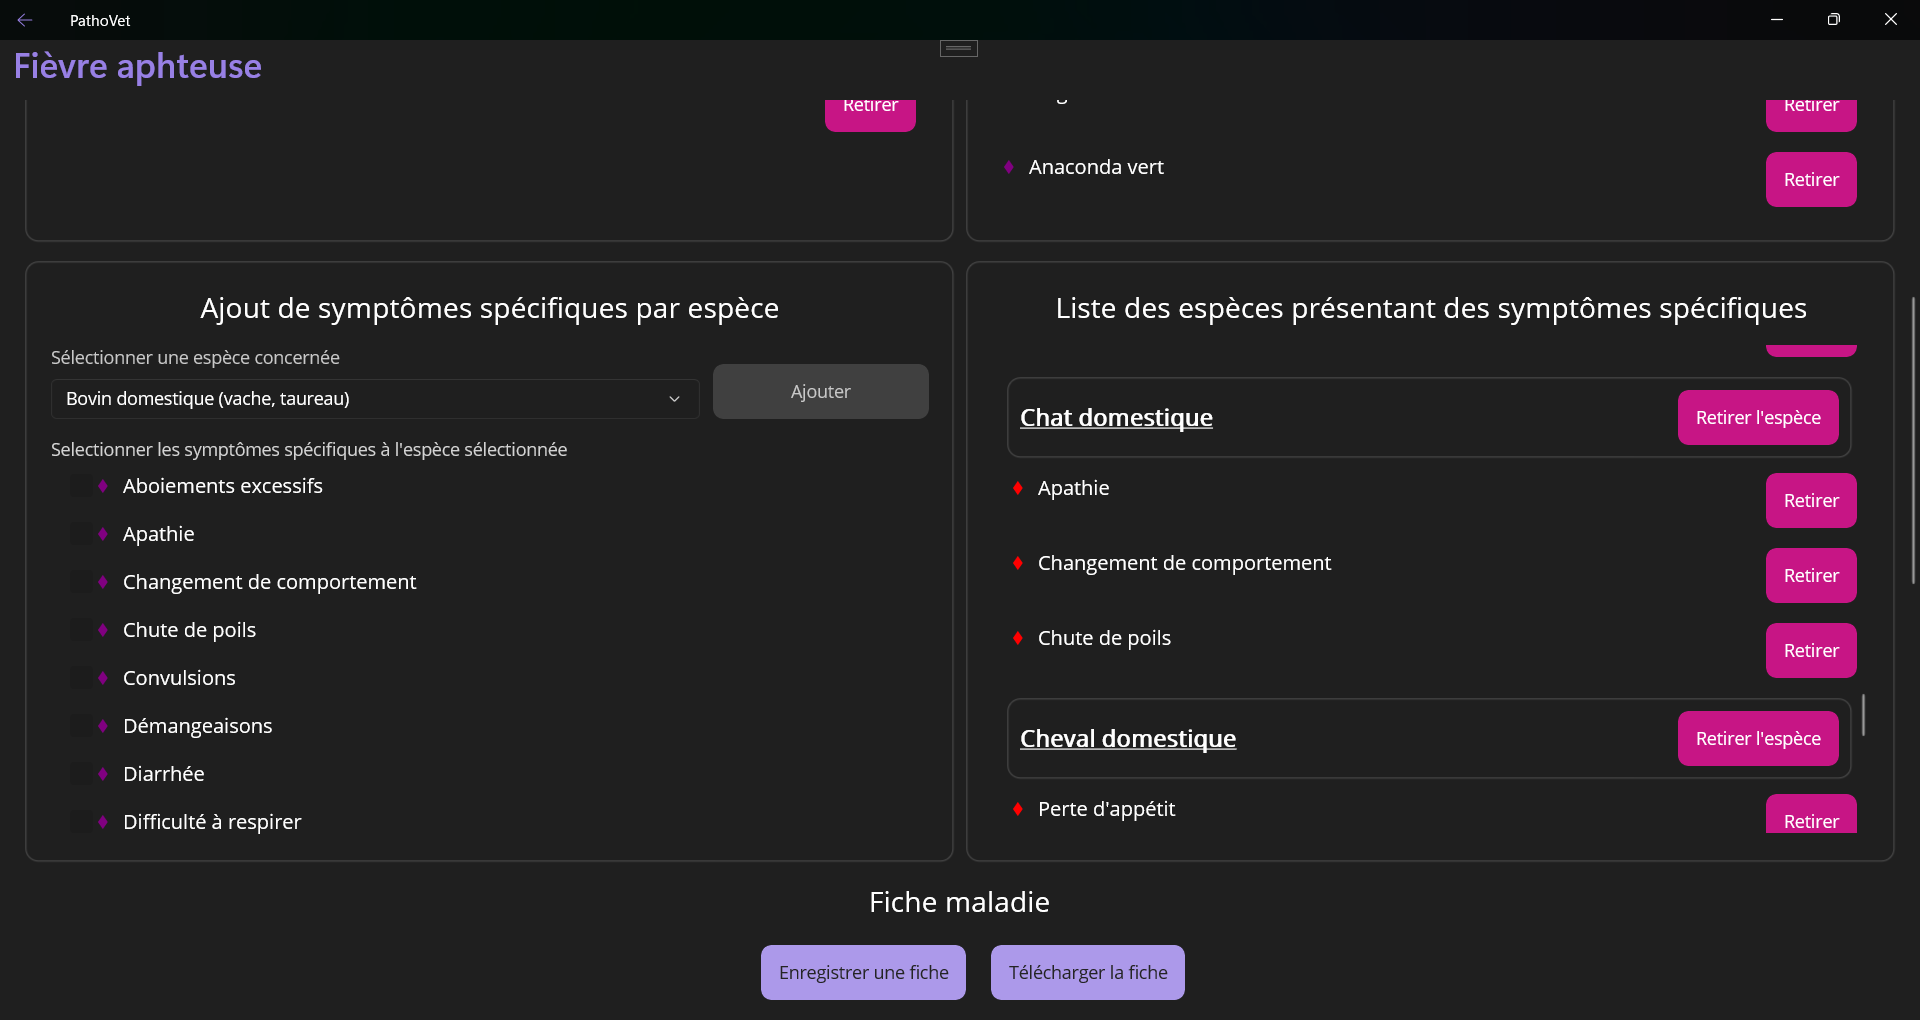Restore down the PathoVet window
This screenshot has height=1020, width=1920.
(1833, 20)
